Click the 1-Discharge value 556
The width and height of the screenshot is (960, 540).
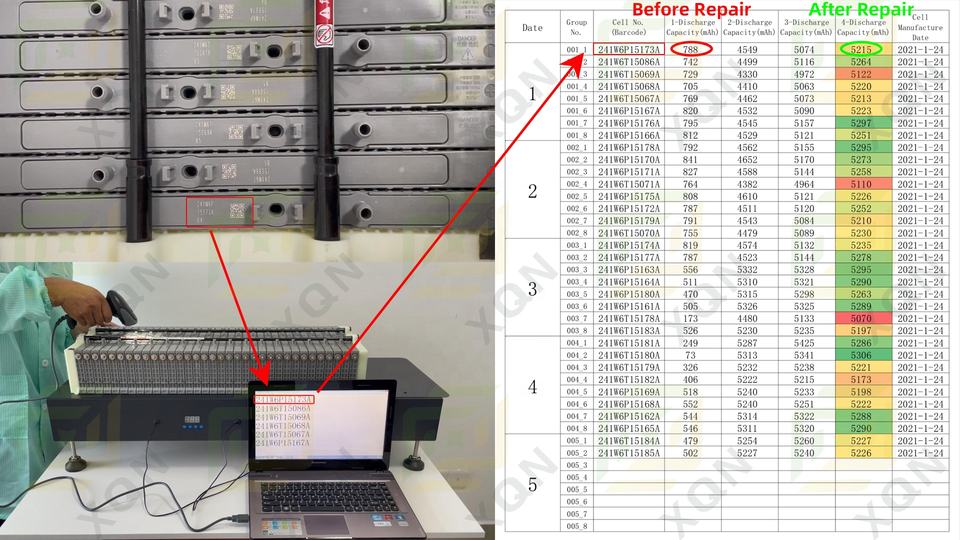(x=691, y=270)
